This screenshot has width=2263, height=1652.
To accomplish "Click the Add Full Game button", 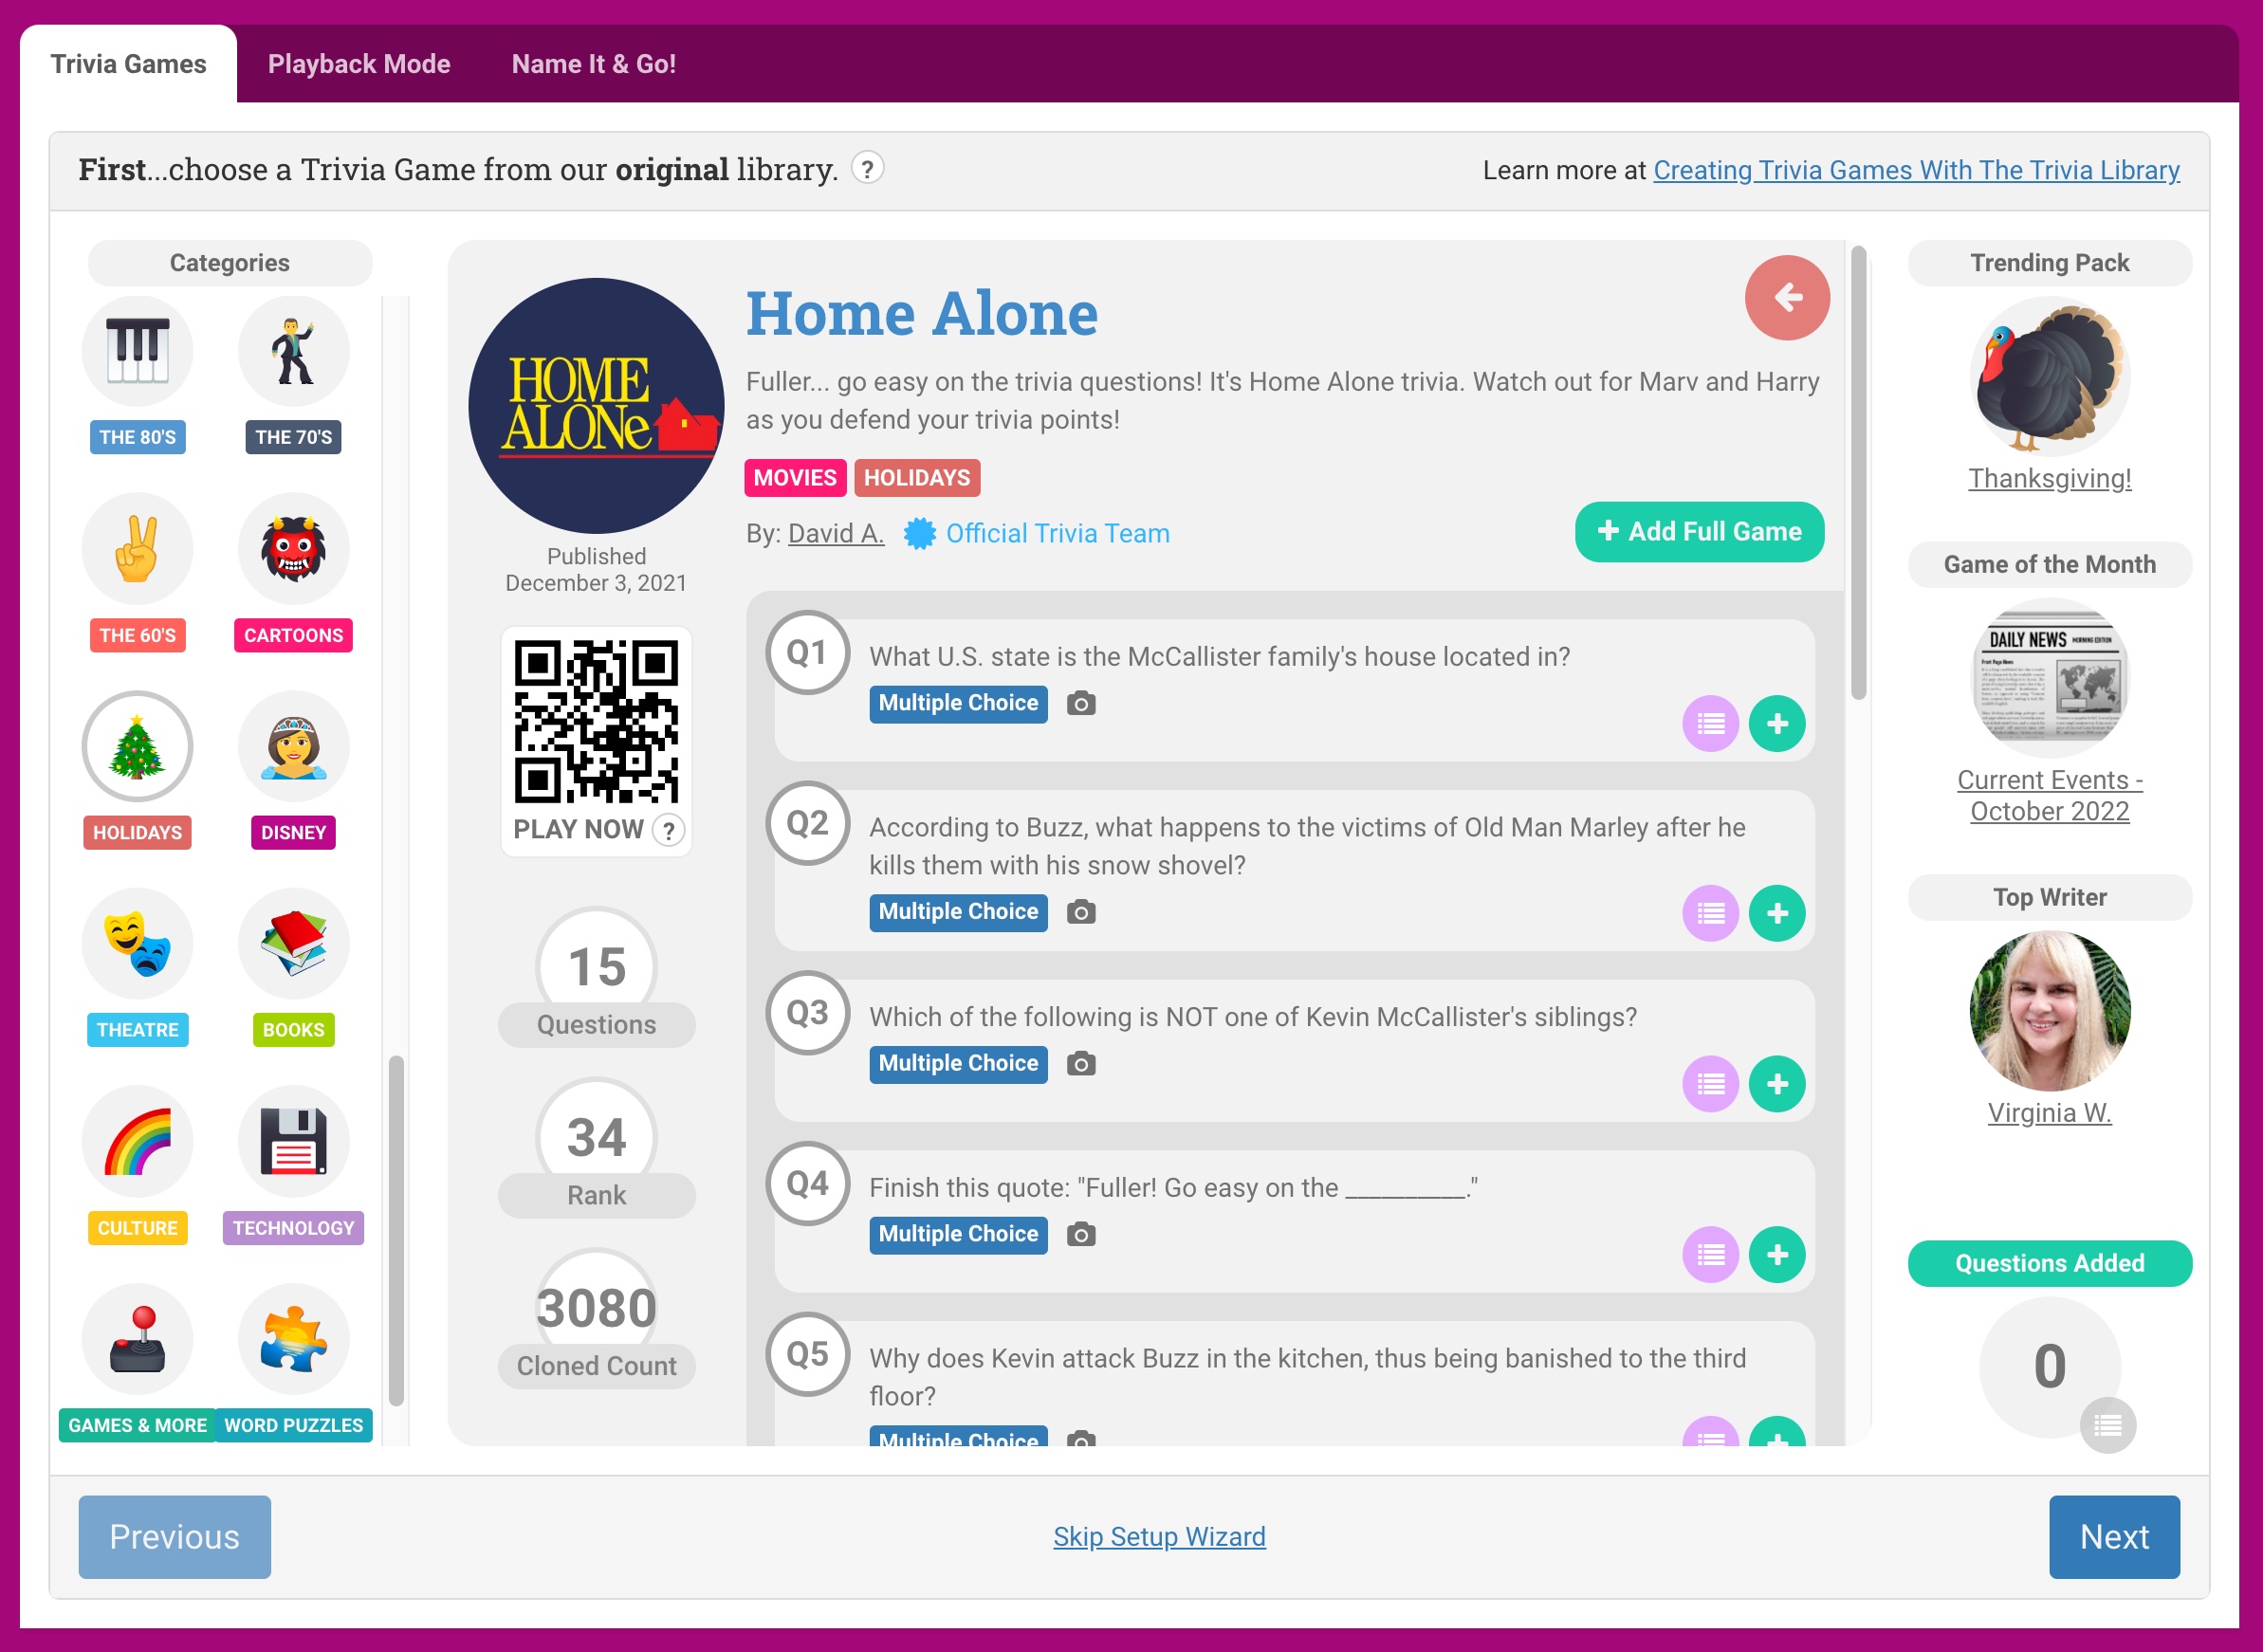I will click(x=1698, y=531).
